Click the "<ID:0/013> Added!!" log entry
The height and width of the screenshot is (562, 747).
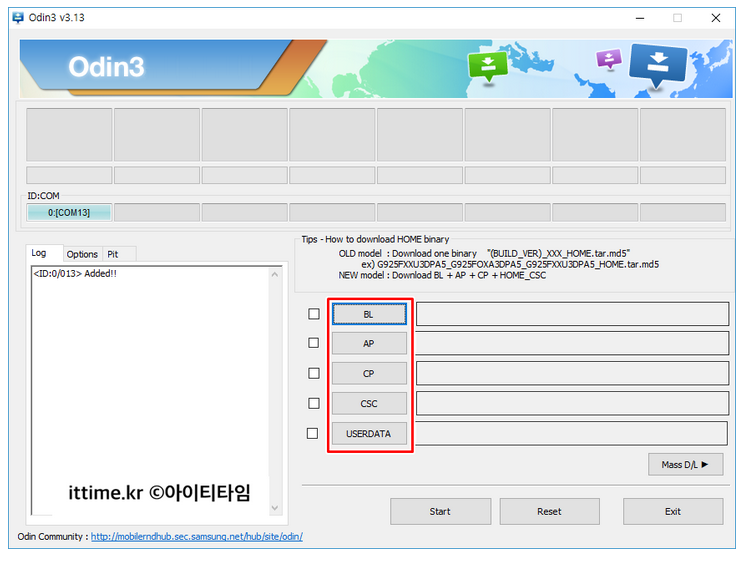pos(75,274)
